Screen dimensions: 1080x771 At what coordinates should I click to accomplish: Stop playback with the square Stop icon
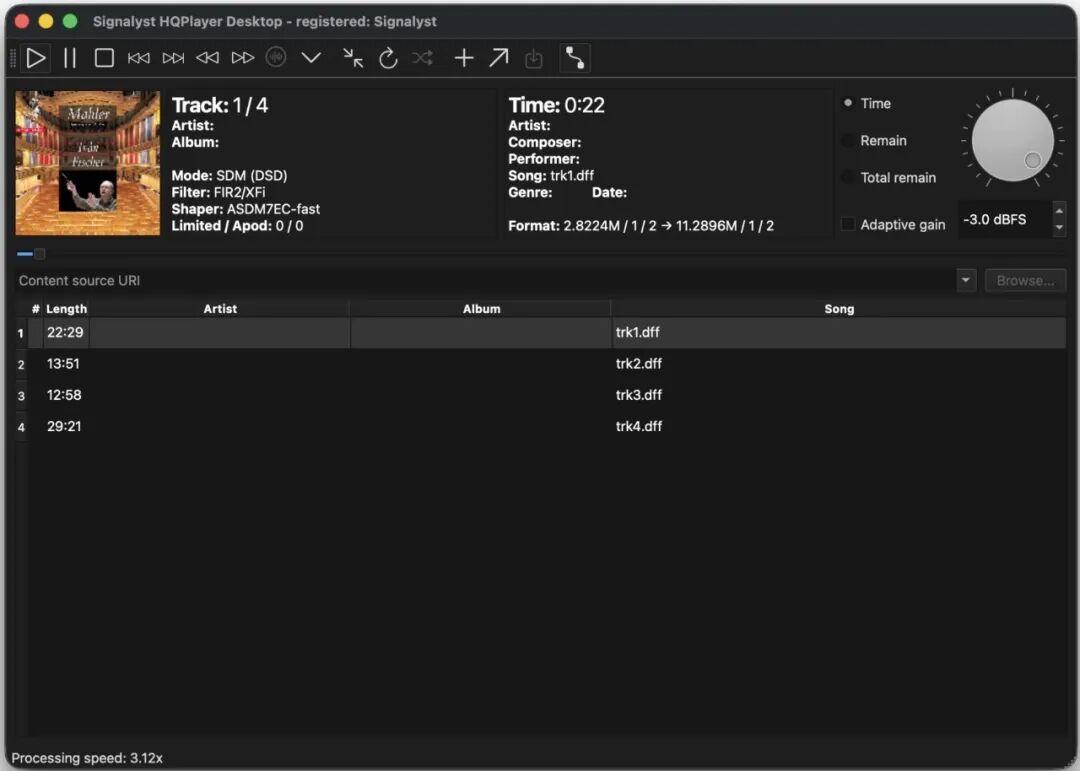click(x=104, y=58)
